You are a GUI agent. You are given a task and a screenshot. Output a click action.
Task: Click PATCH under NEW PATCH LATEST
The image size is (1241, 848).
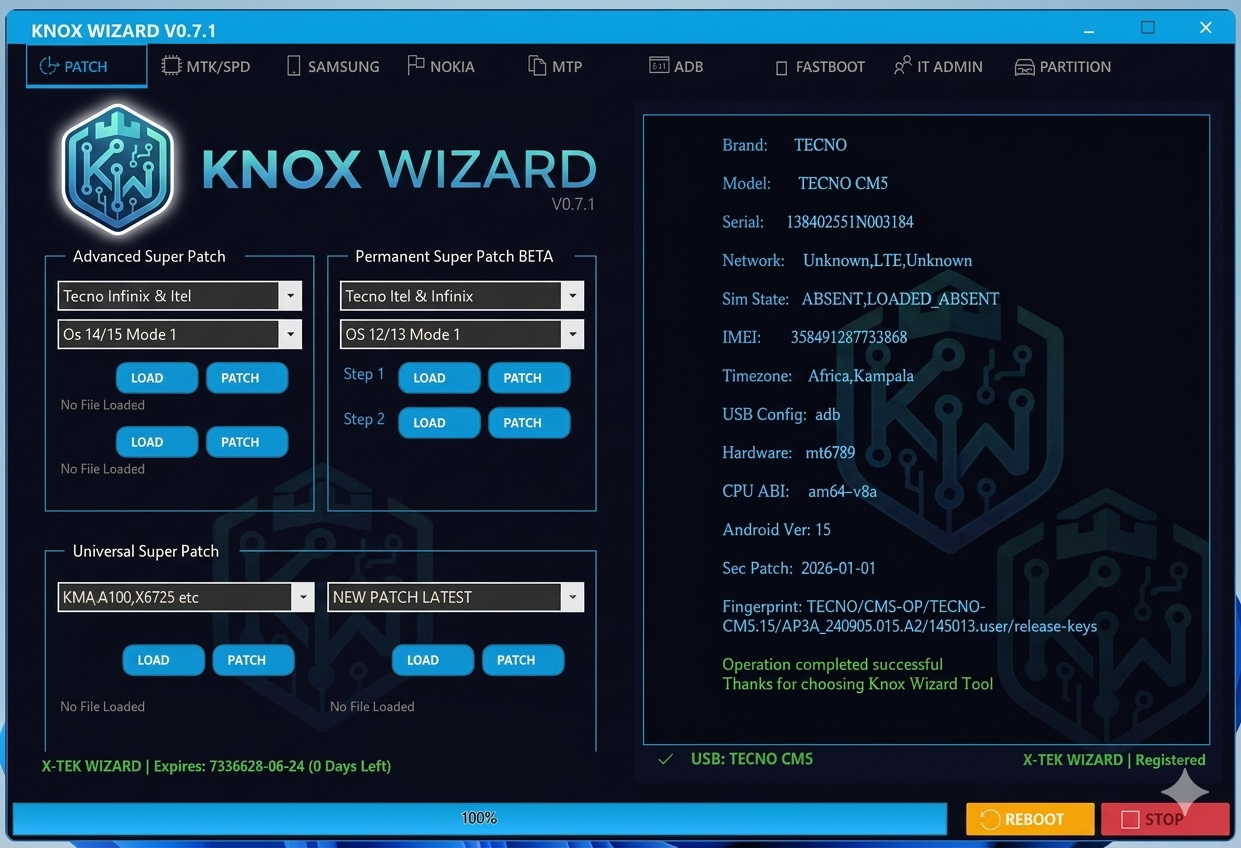click(523, 660)
